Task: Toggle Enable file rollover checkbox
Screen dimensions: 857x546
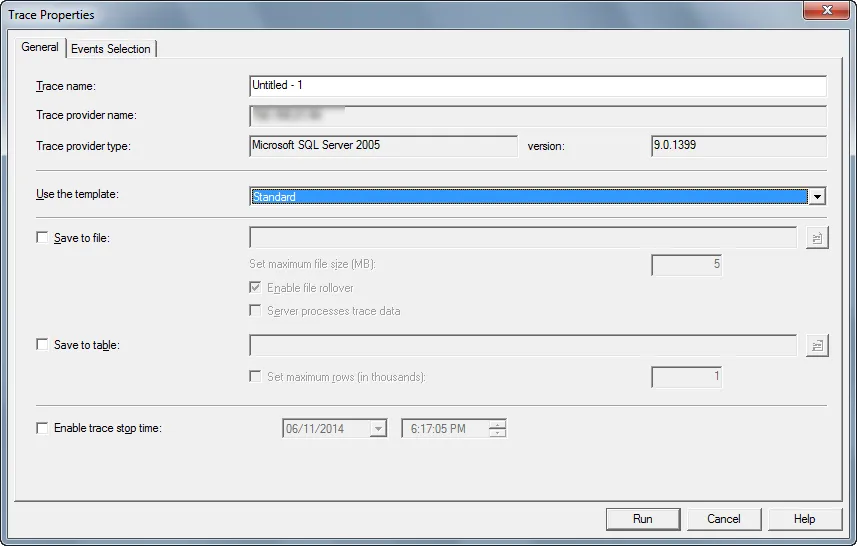Action: (255, 287)
